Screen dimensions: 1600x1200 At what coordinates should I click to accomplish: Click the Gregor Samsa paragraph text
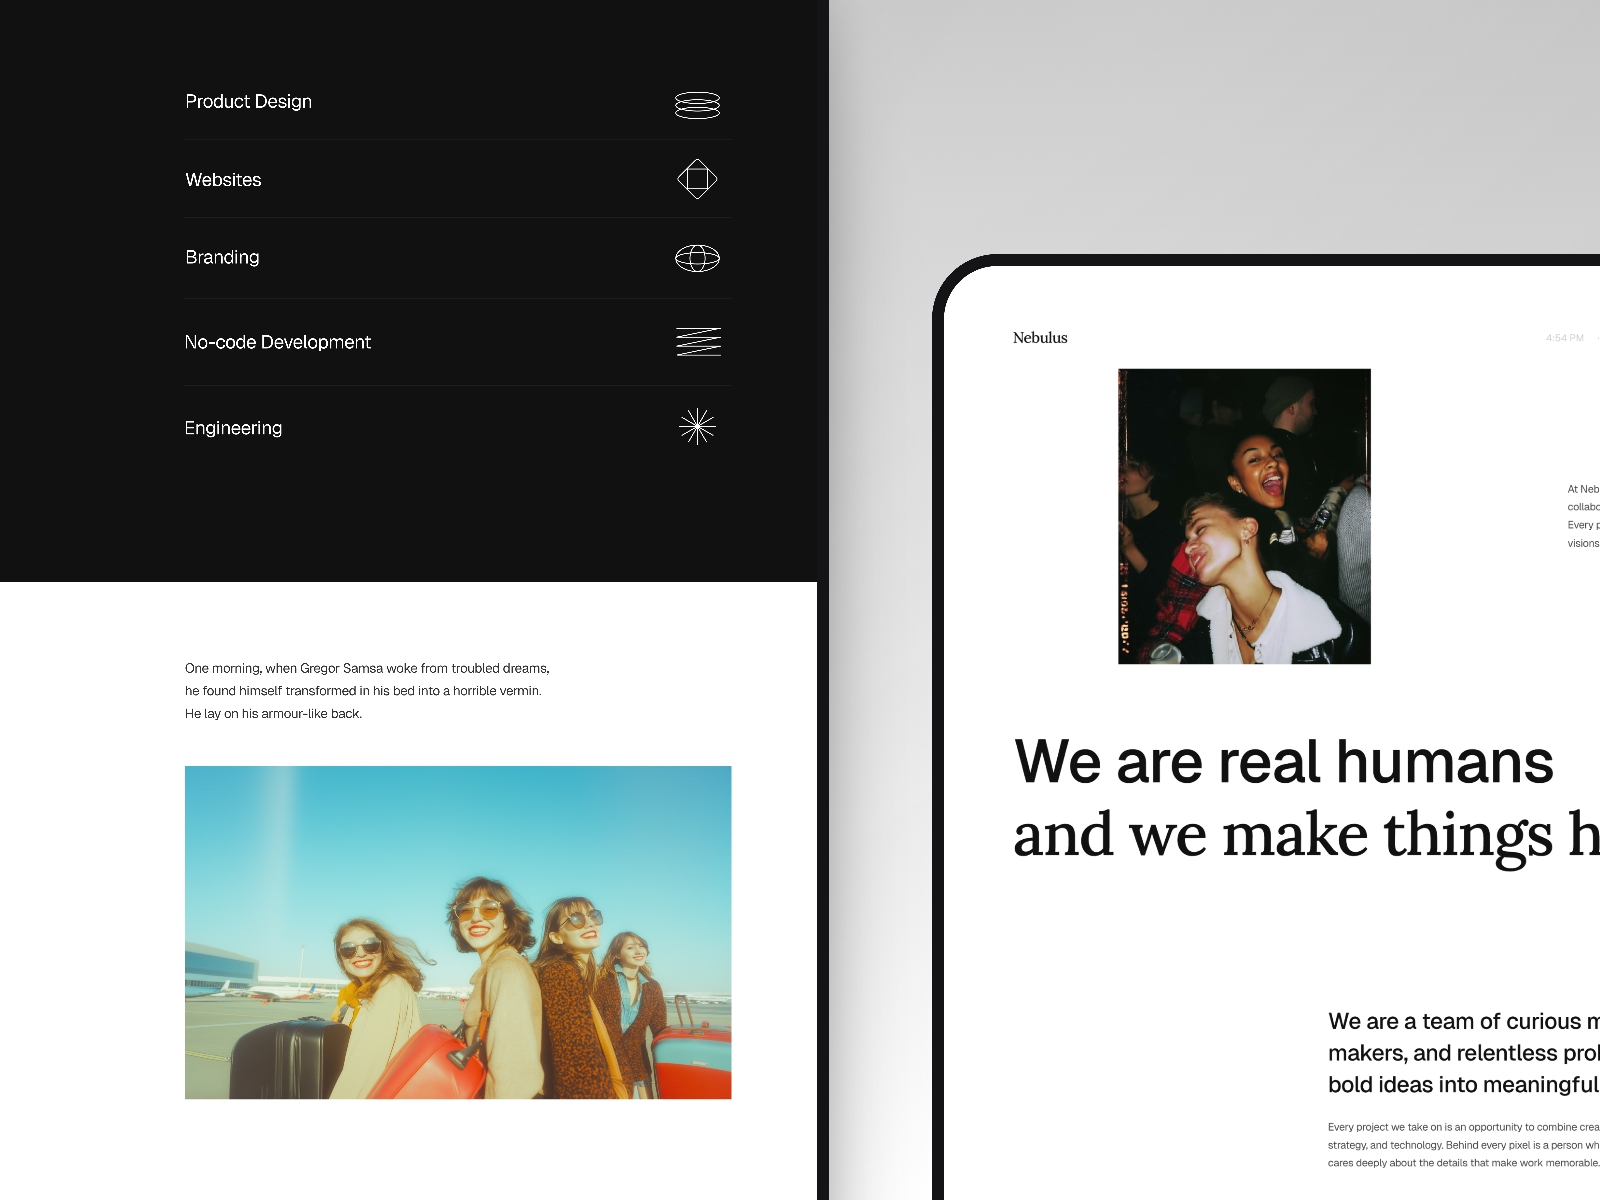click(367, 691)
